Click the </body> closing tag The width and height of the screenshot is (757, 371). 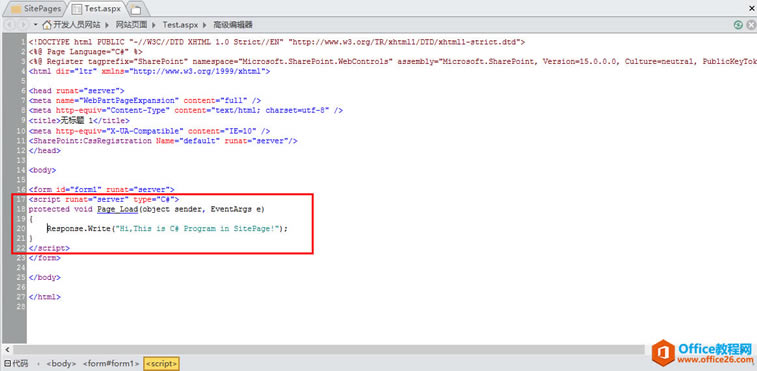(44, 277)
